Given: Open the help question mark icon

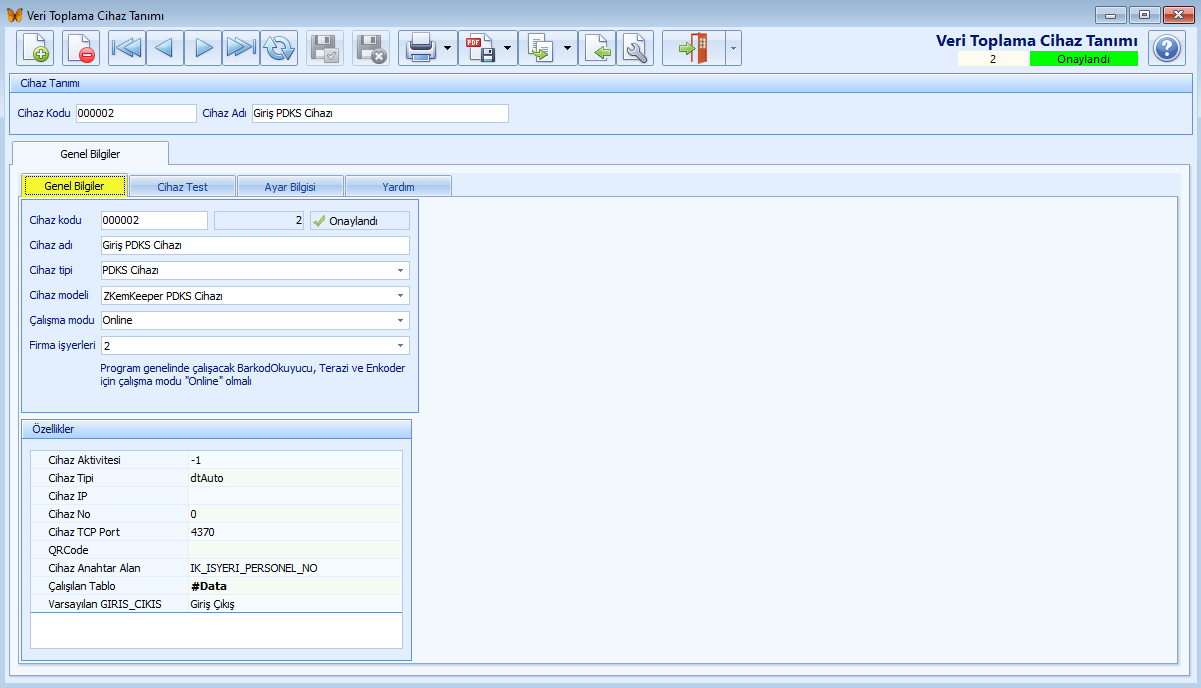Looking at the screenshot, I should coord(1166,48).
